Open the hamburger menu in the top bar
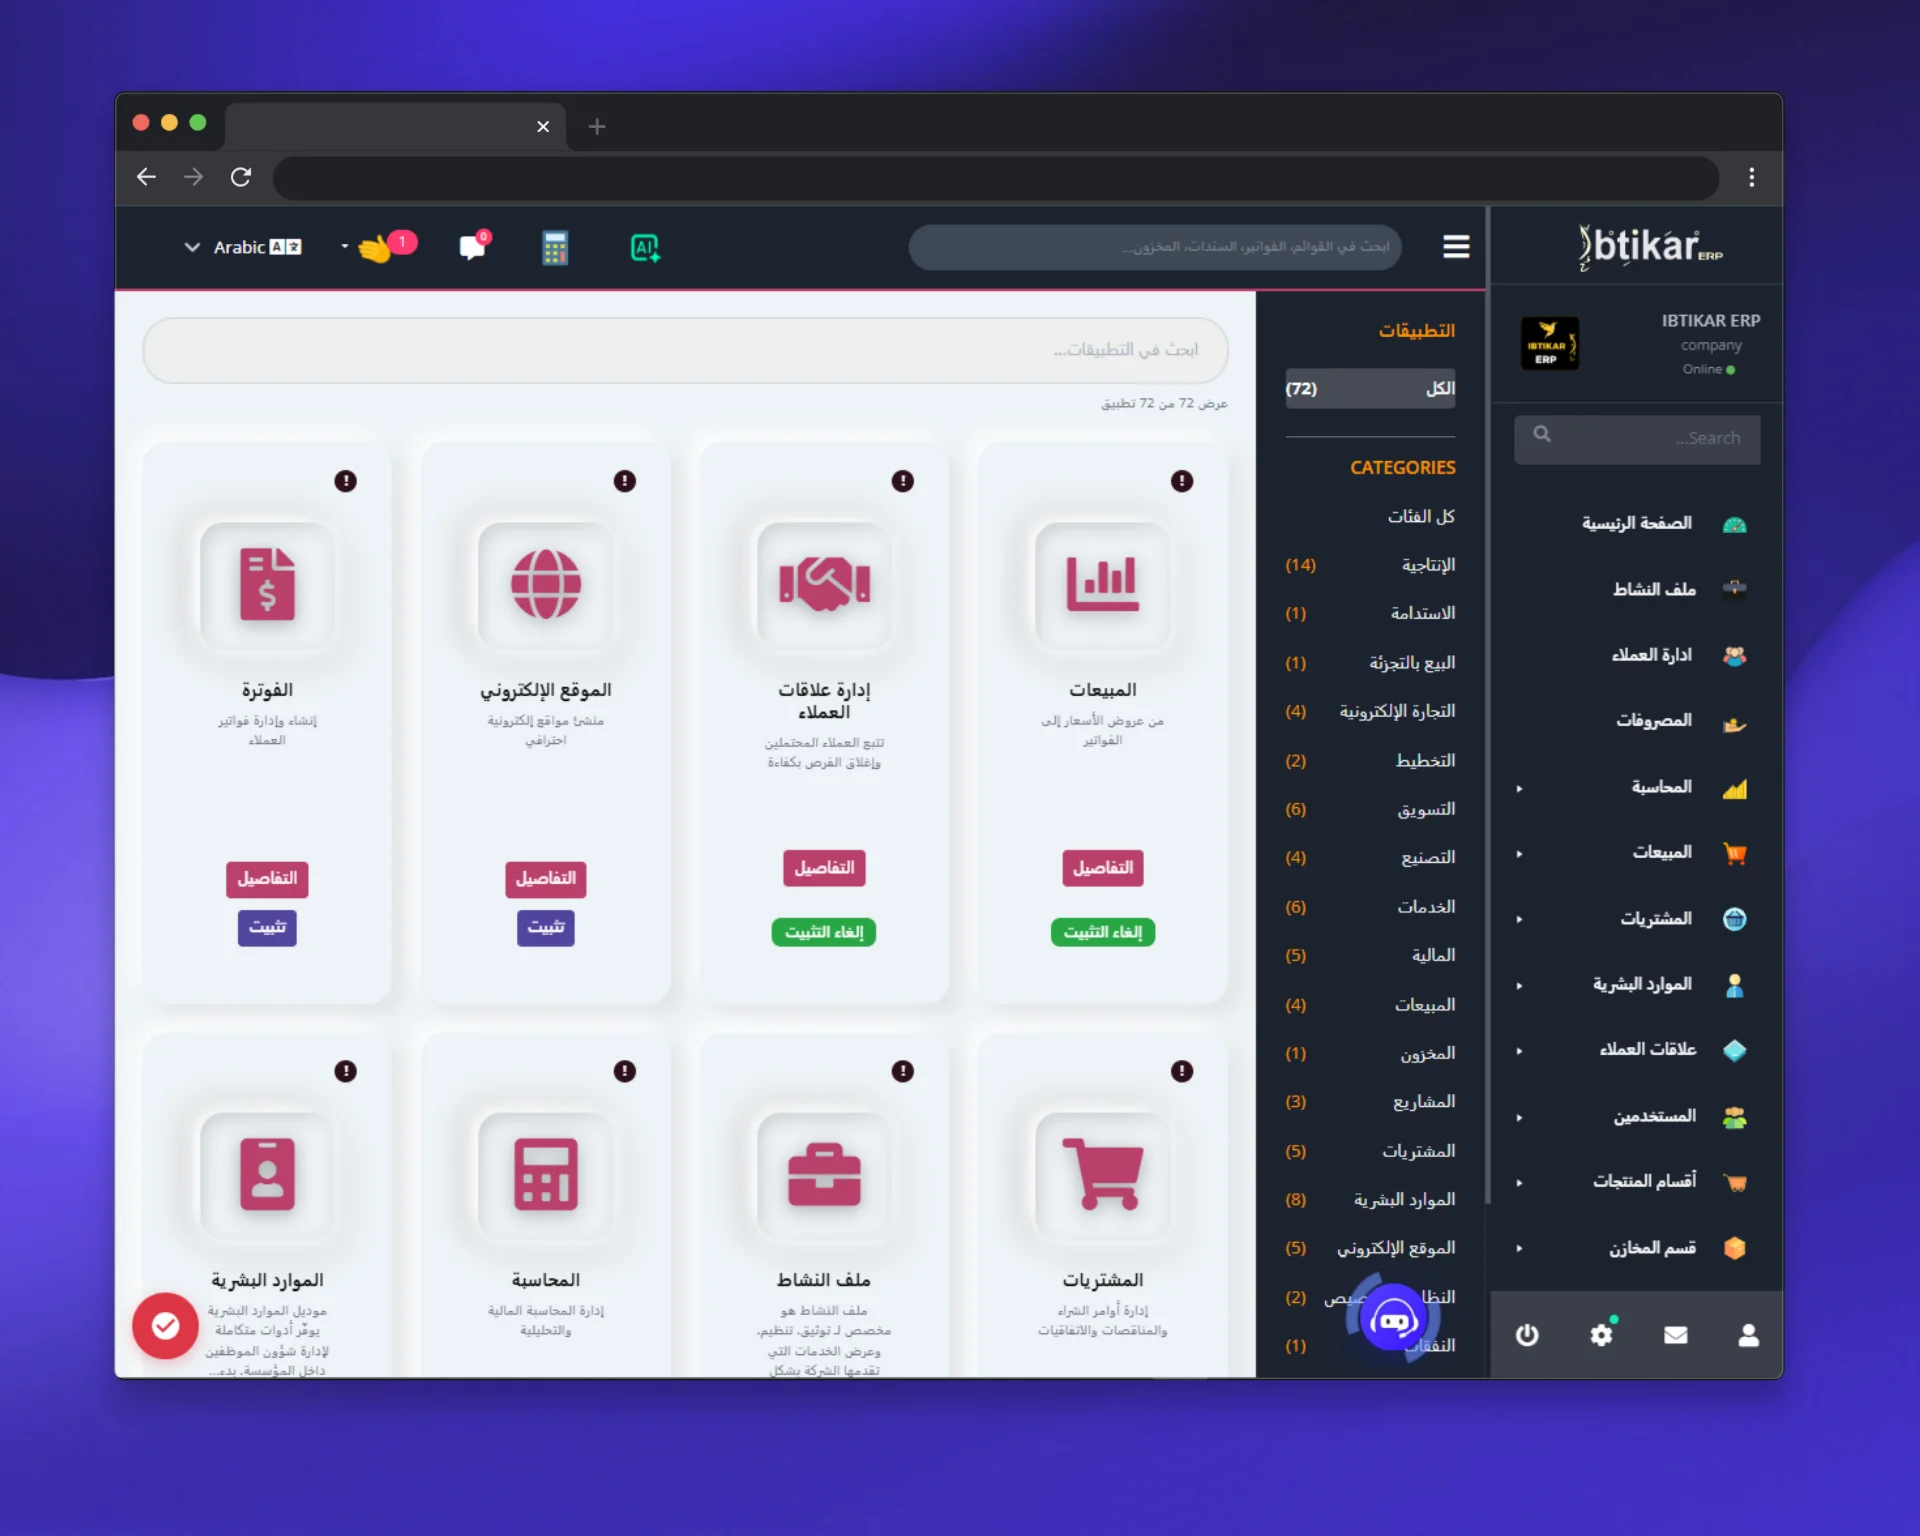Image resolution: width=1920 pixels, height=1536 pixels. [x=1456, y=247]
